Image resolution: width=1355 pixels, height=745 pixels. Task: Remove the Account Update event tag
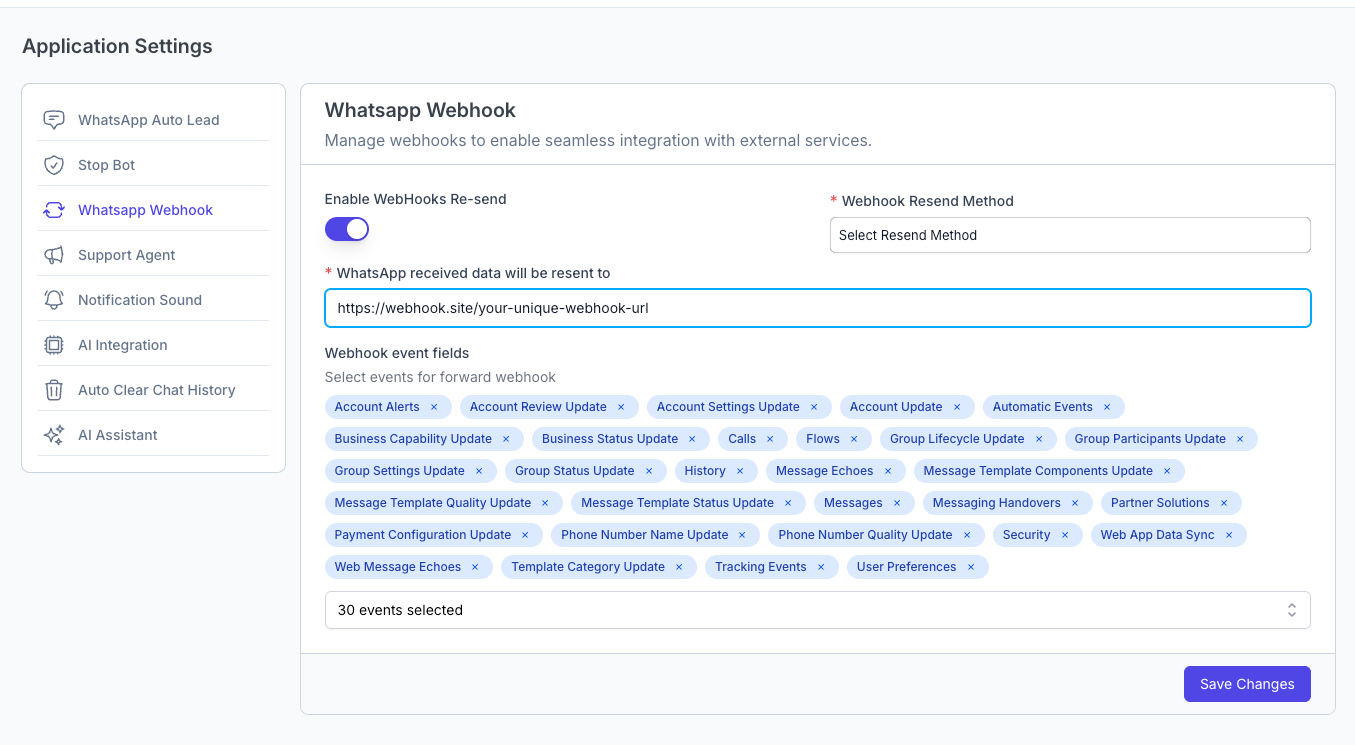tap(957, 407)
